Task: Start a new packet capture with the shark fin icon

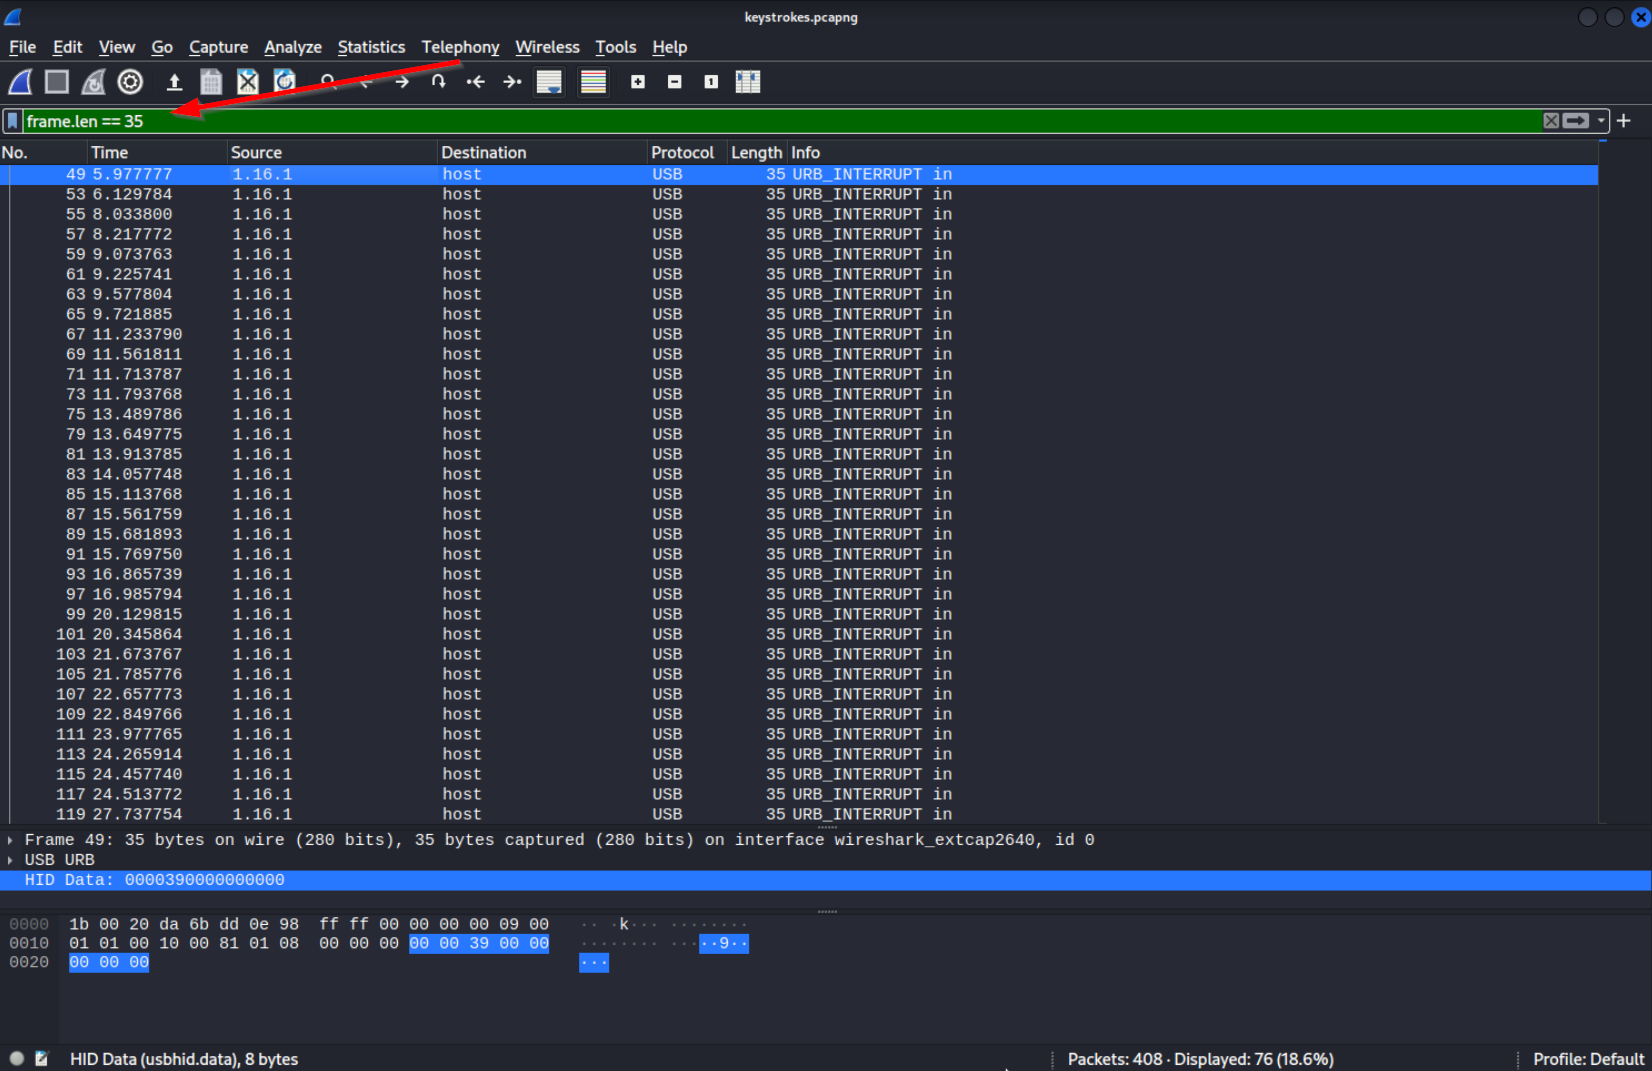Action: pos(20,82)
